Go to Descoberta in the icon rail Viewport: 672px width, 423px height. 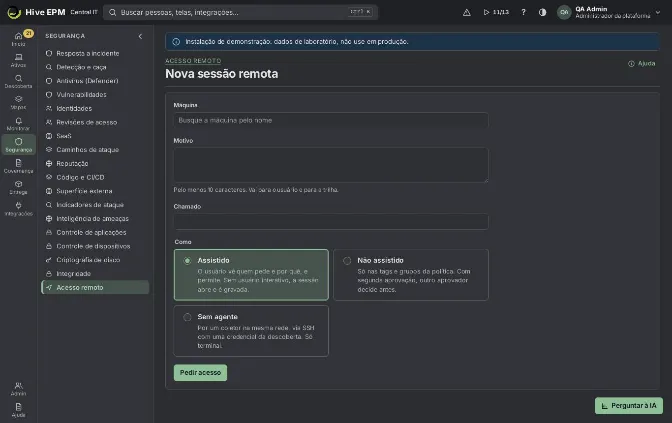18,81
